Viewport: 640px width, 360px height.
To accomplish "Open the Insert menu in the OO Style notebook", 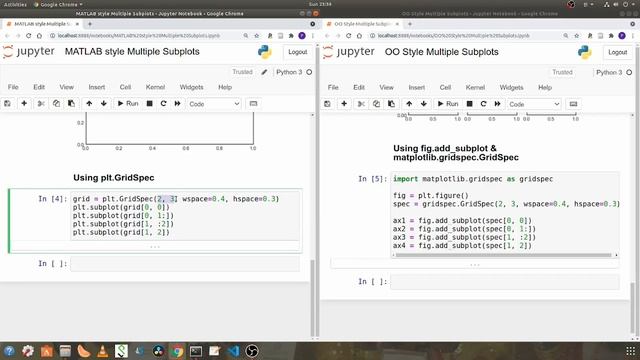I will coord(417,88).
